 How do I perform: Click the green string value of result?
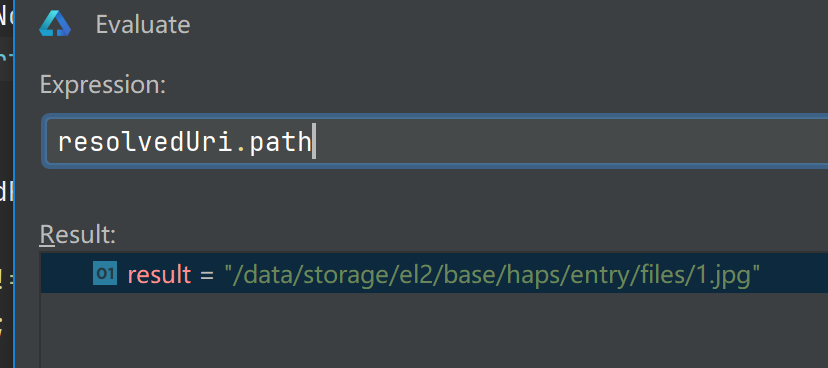click(492, 274)
